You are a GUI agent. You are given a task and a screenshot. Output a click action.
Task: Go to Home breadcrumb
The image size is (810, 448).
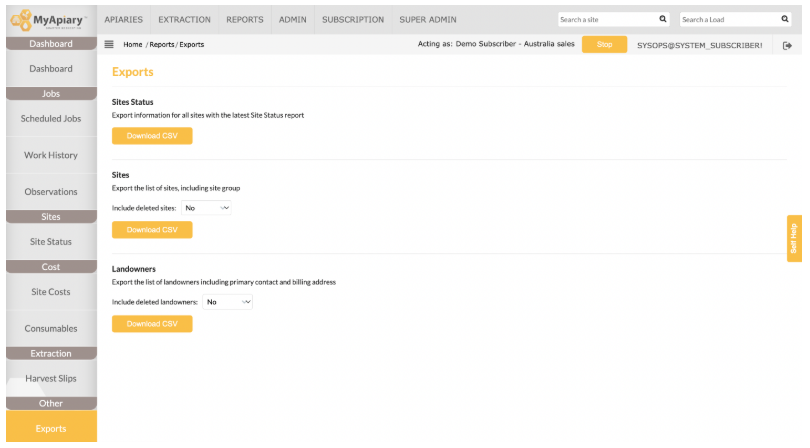133,44
